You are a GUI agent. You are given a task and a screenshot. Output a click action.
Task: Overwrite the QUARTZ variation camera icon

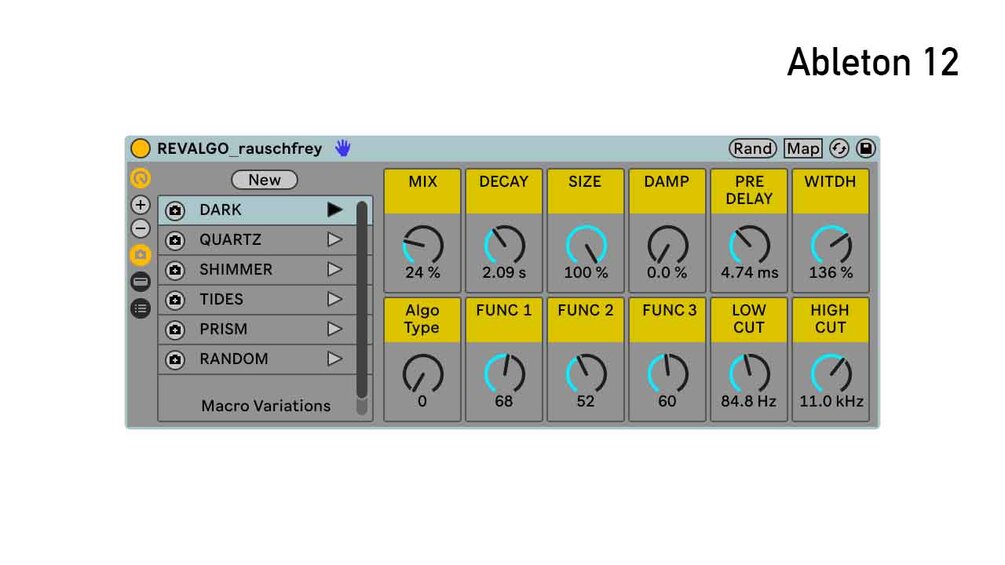coord(175,240)
